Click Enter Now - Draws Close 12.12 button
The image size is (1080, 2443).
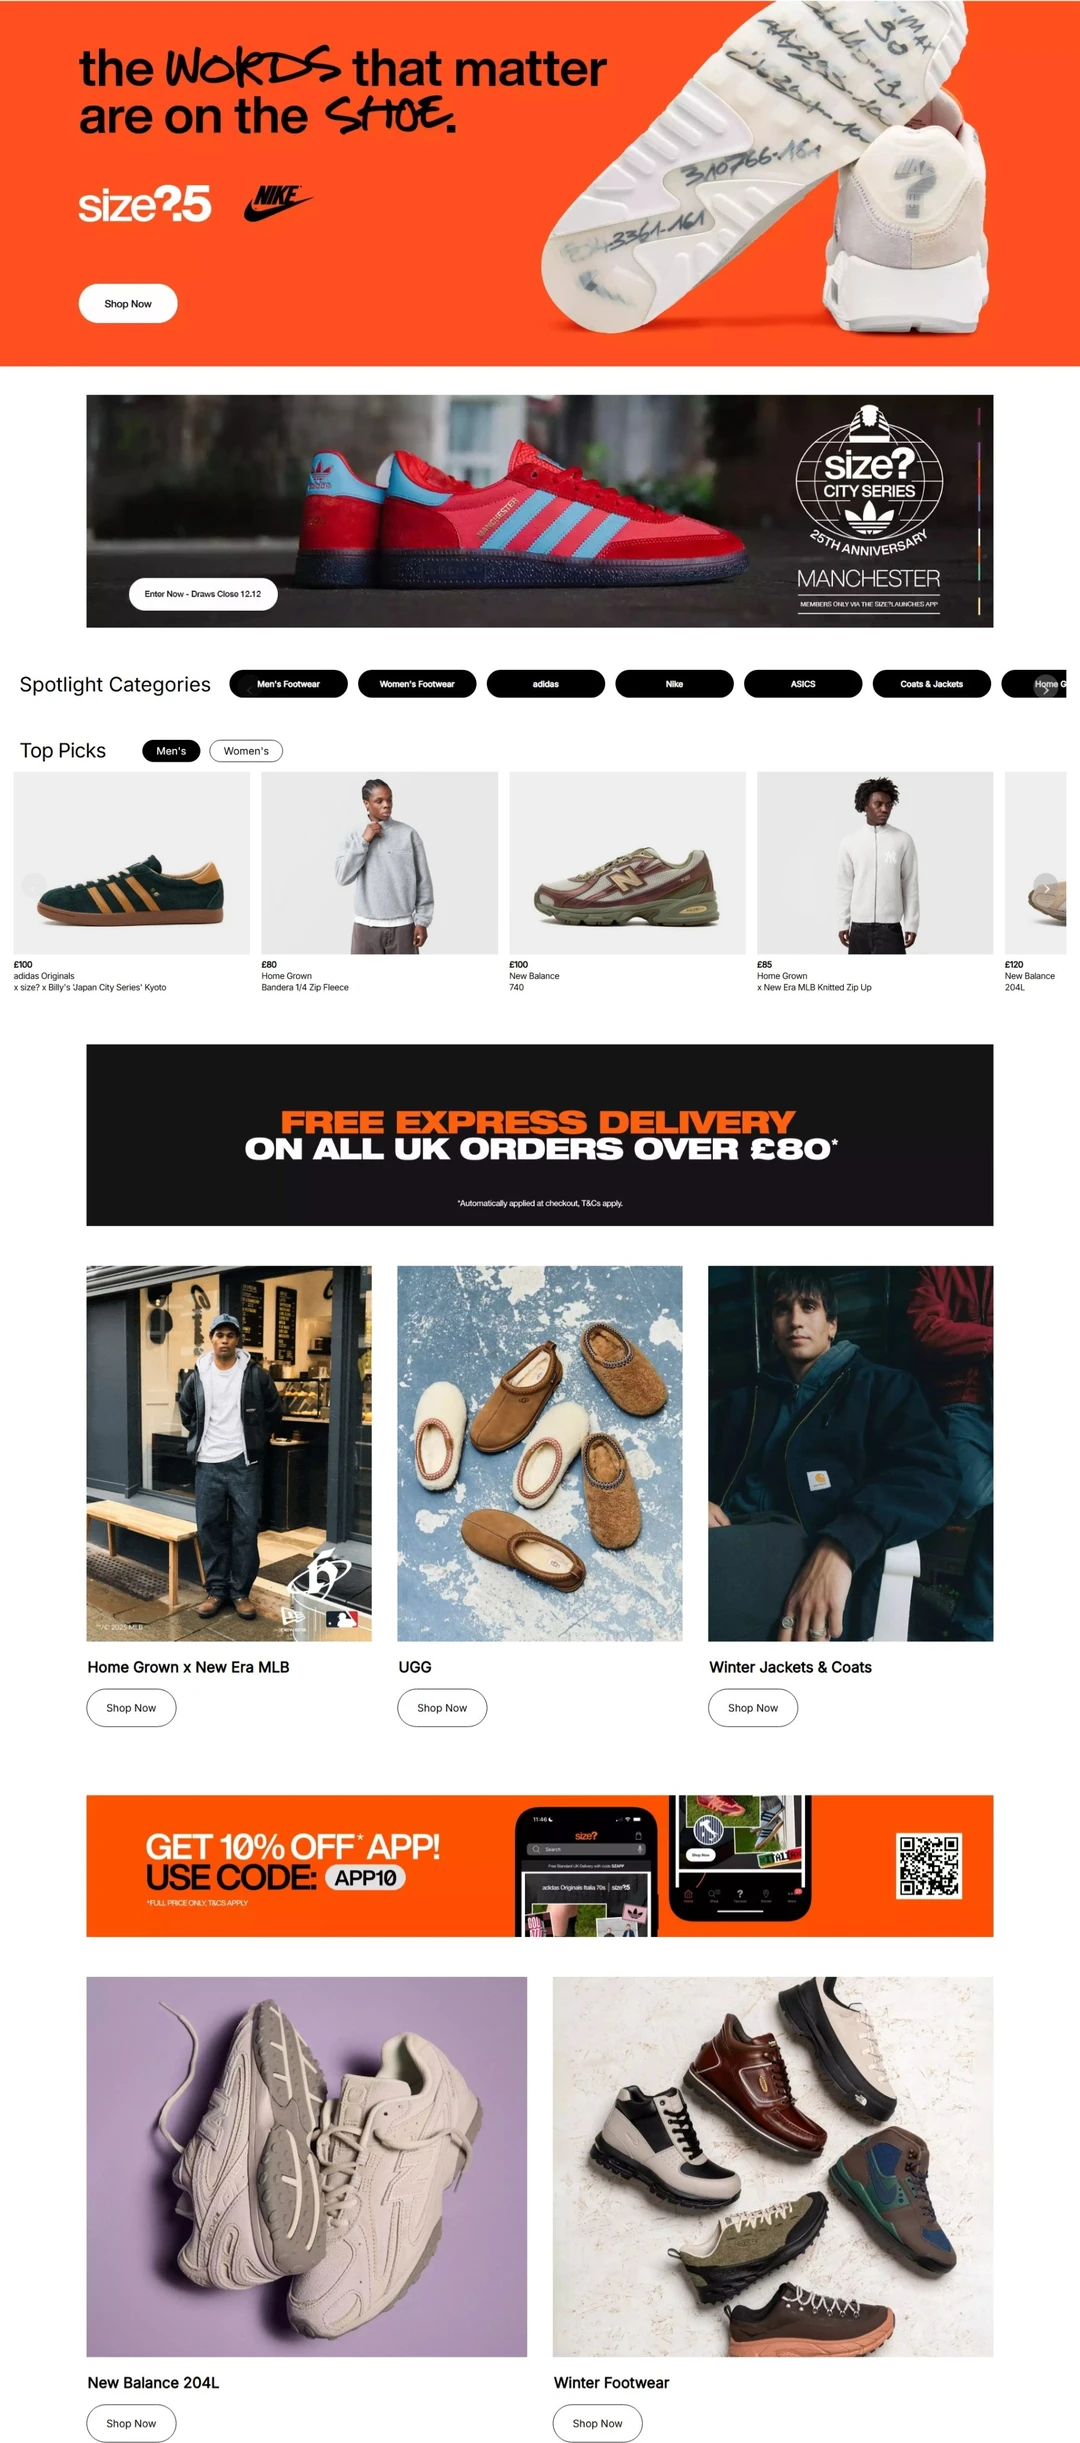click(203, 594)
